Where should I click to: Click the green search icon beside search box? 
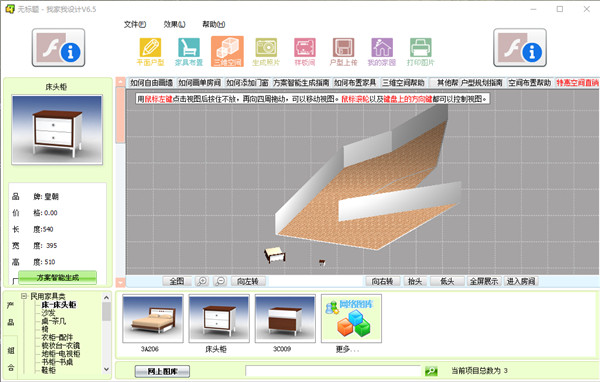click(x=431, y=371)
